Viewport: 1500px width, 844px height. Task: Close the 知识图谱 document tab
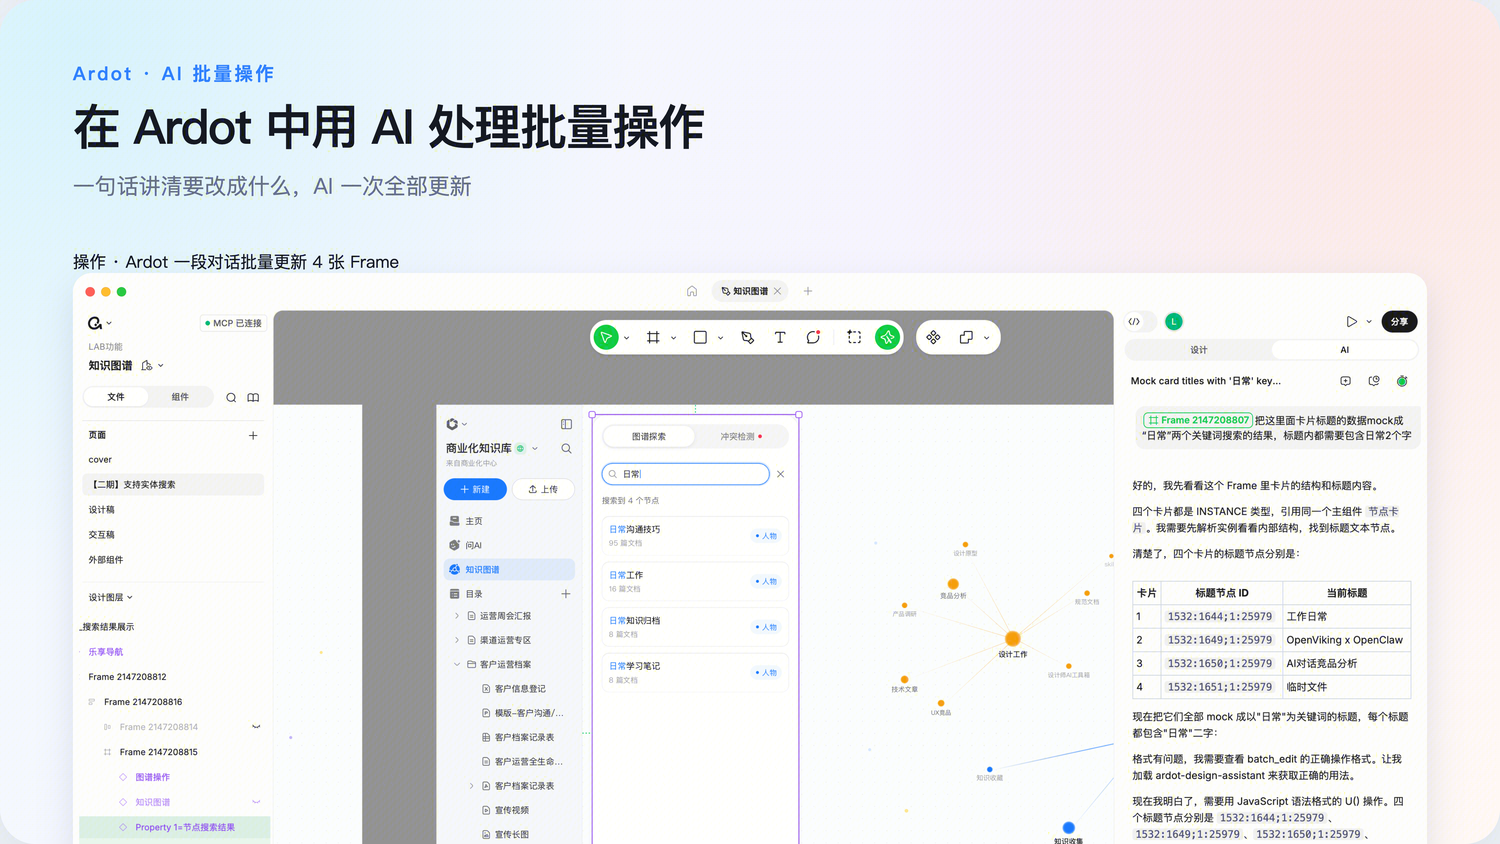[777, 291]
